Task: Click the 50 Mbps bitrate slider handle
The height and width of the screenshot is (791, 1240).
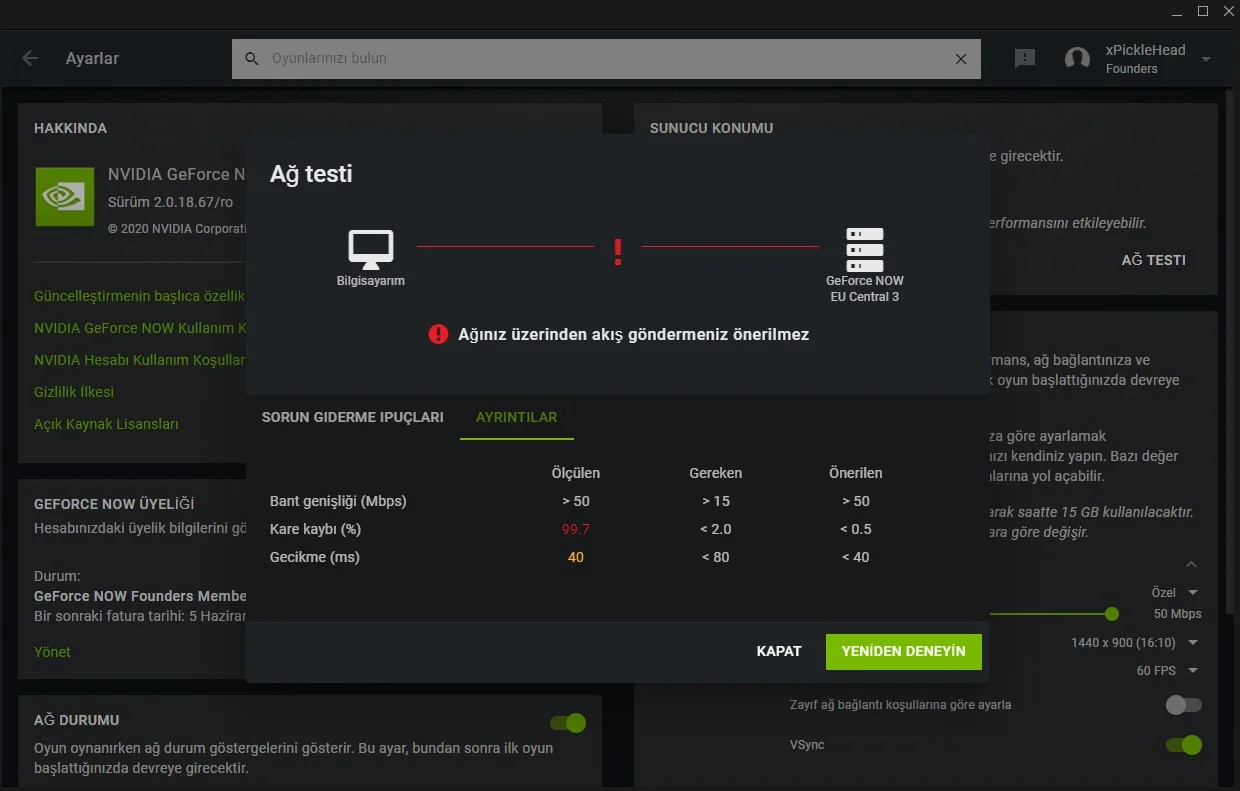Action: (x=1112, y=614)
